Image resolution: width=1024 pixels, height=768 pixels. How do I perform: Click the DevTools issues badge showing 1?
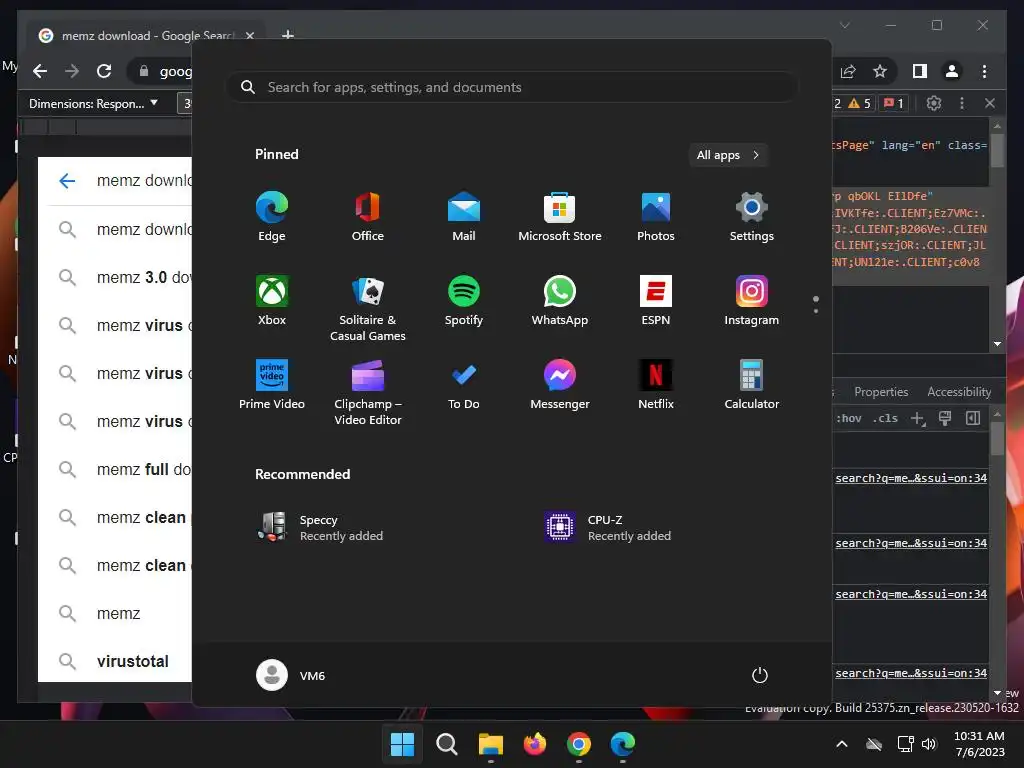click(x=893, y=103)
